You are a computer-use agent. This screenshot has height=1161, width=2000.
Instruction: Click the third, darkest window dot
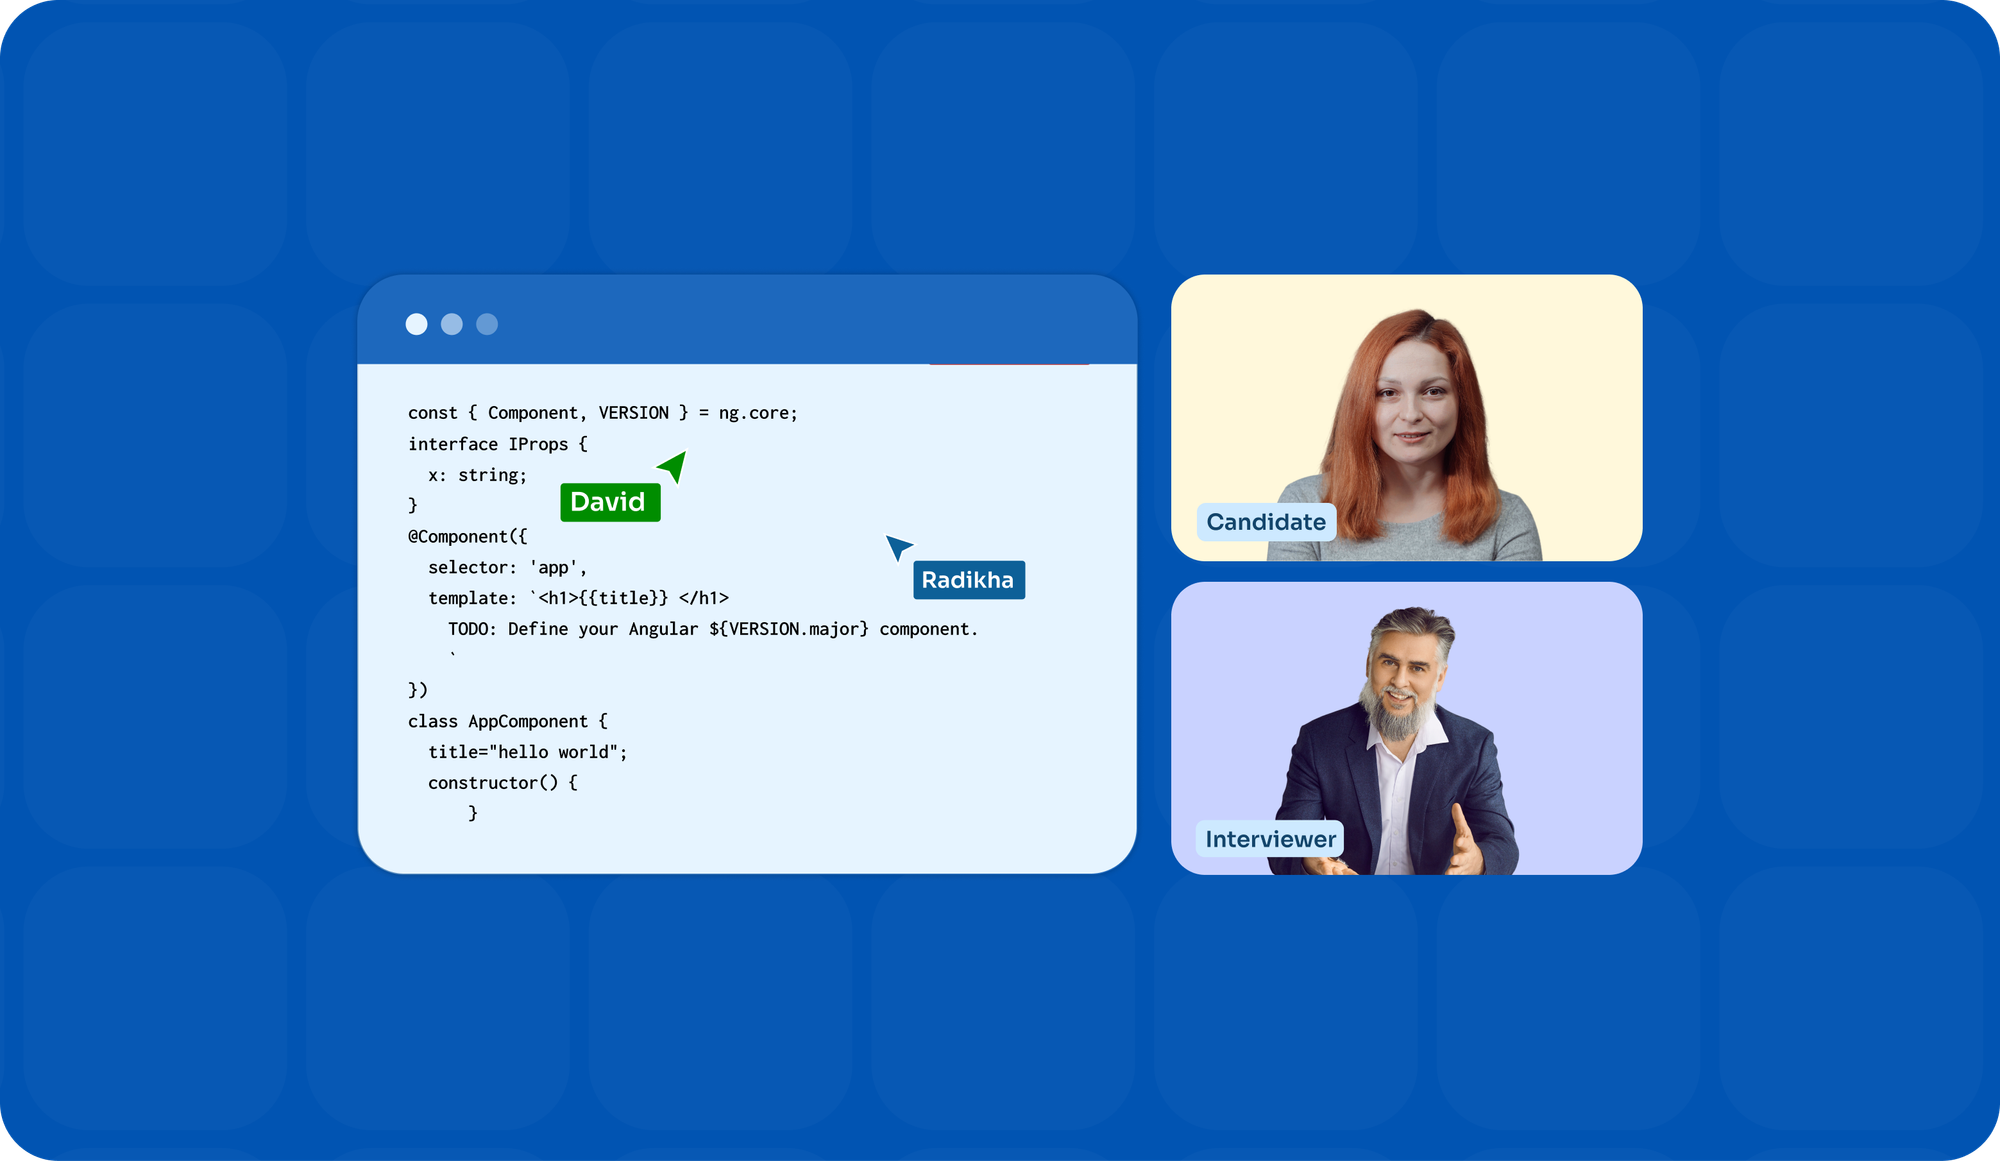[x=487, y=324]
